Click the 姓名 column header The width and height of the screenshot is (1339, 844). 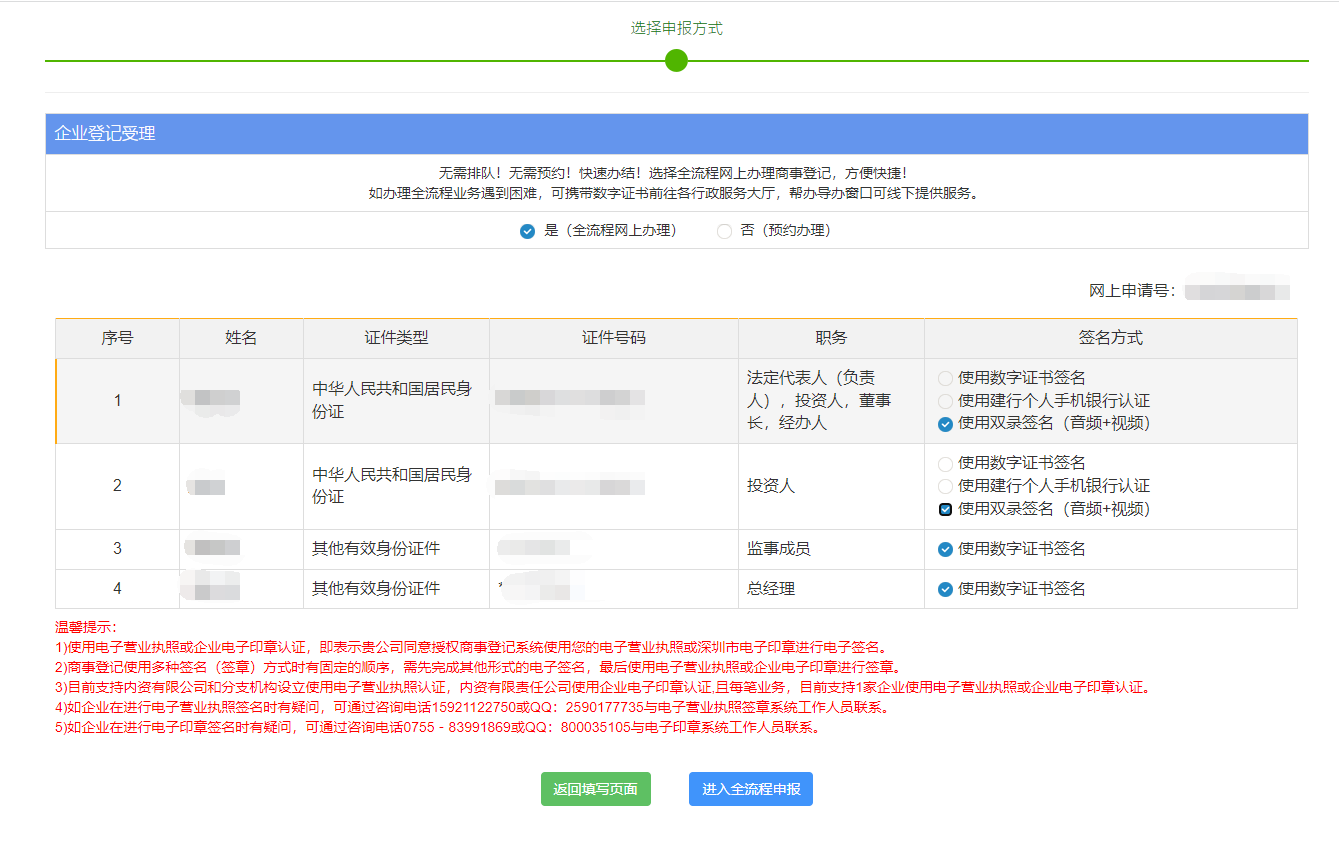point(241,338)
